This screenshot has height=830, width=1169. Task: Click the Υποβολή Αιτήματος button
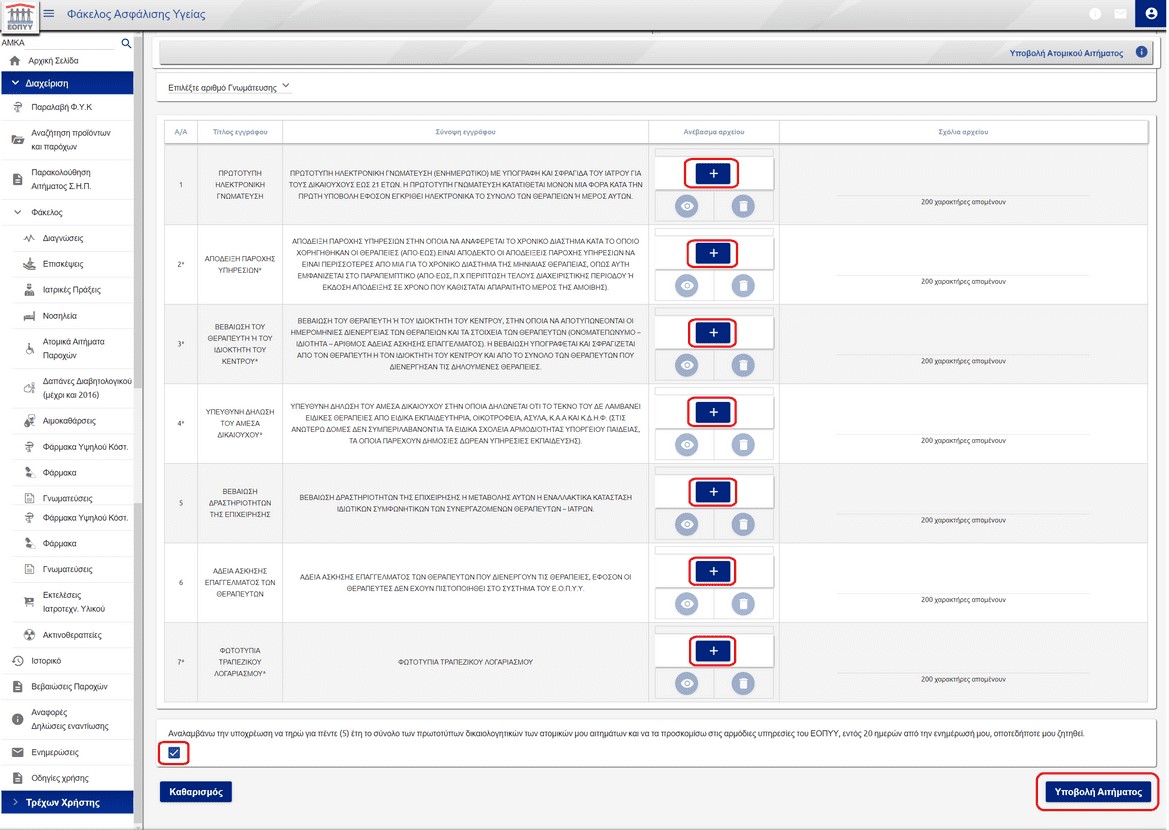coord(1098,791)
